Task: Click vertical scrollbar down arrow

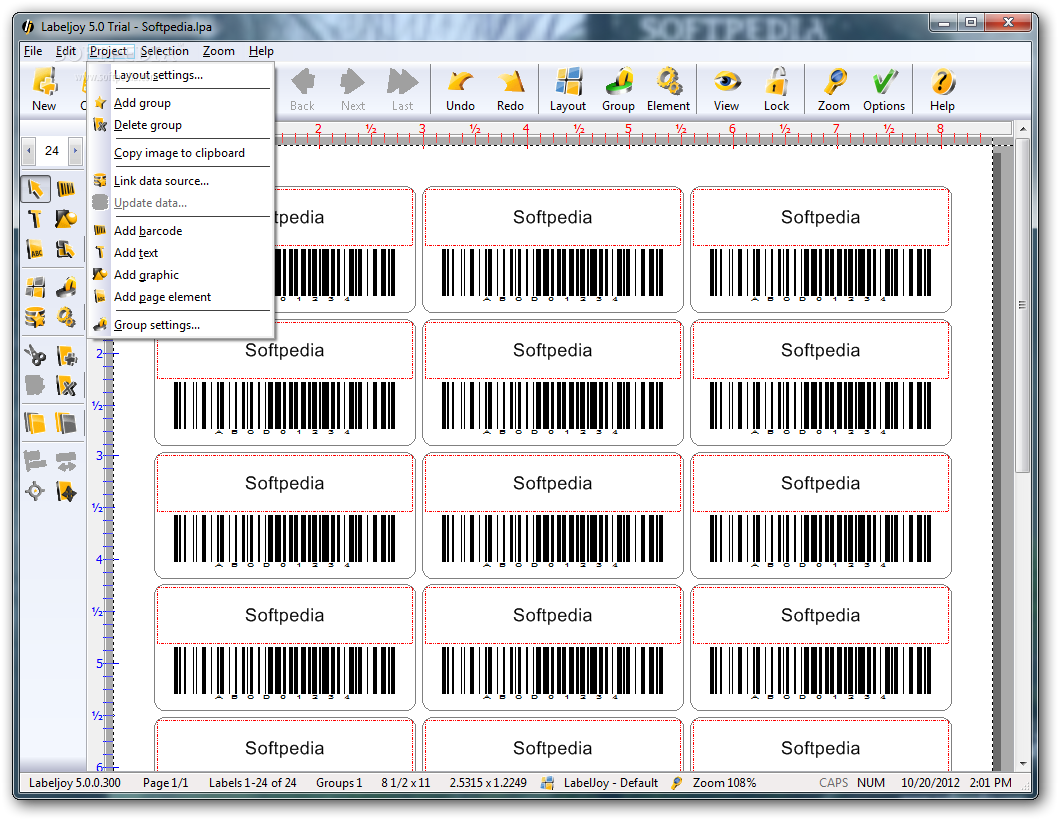Action: [1023, 763]
